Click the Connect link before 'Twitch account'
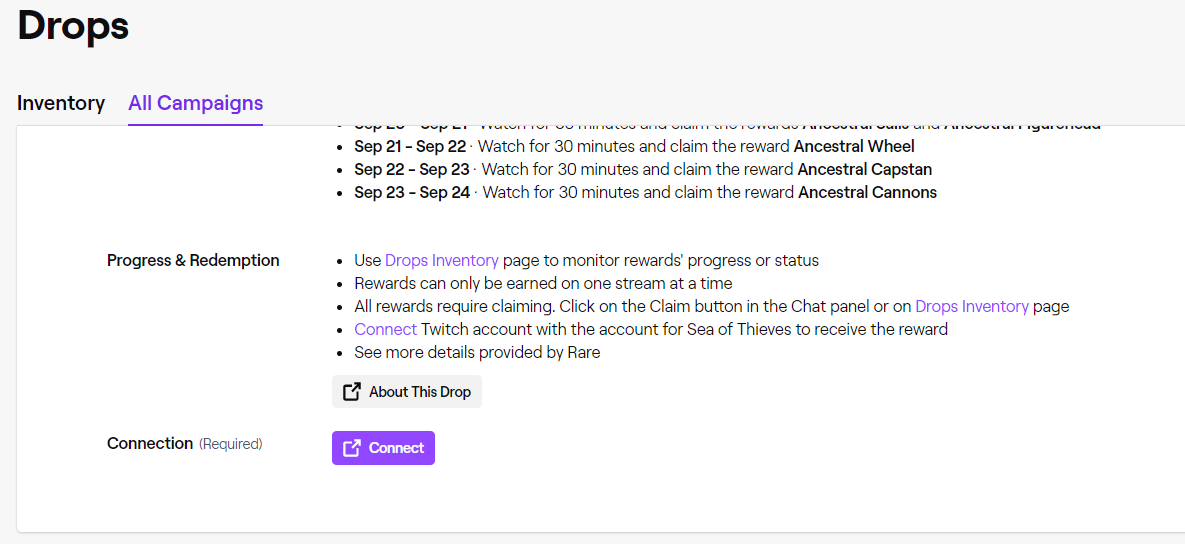 [385, 329]
